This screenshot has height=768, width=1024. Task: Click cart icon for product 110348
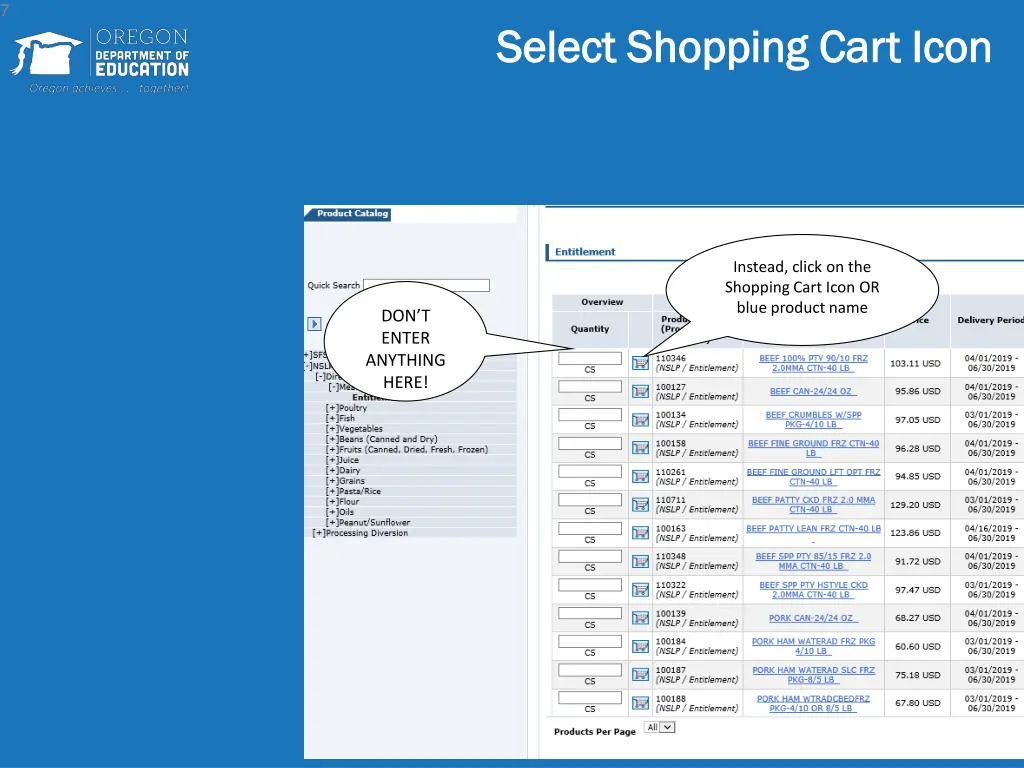pyautogui.click(x=641, y=562)
